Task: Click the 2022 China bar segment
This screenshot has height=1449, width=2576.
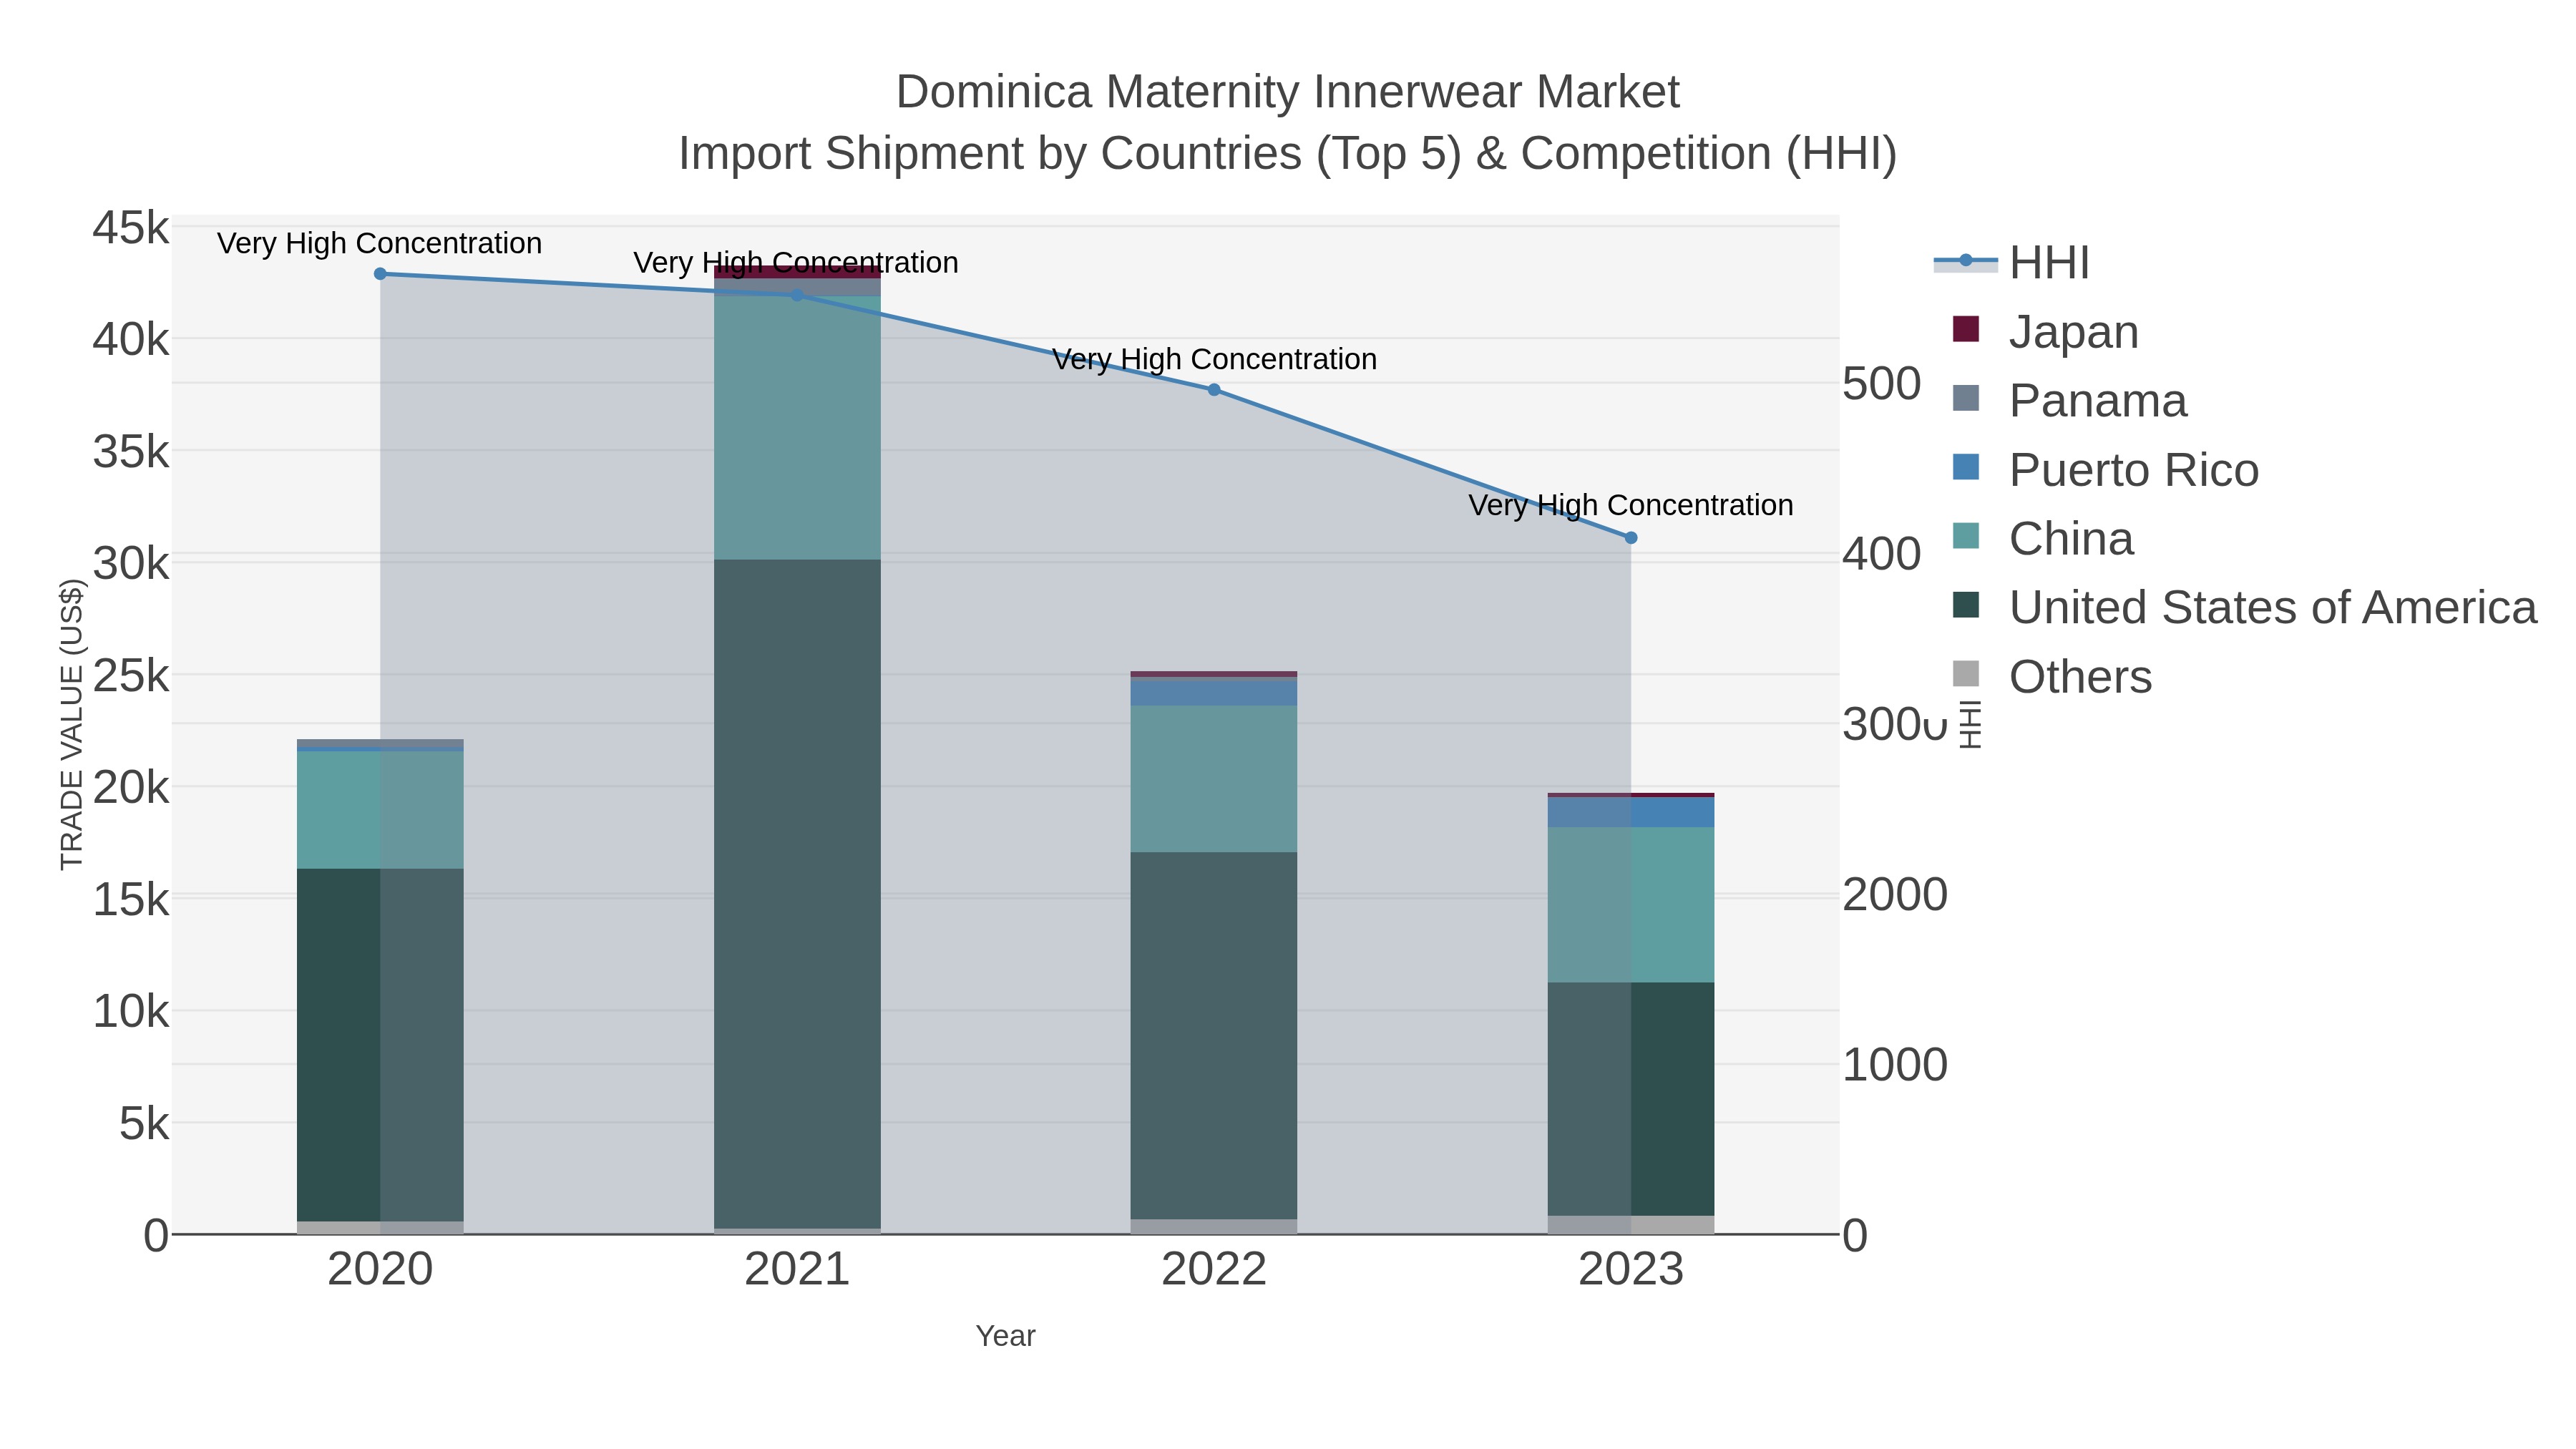Action: [1214, 779]
